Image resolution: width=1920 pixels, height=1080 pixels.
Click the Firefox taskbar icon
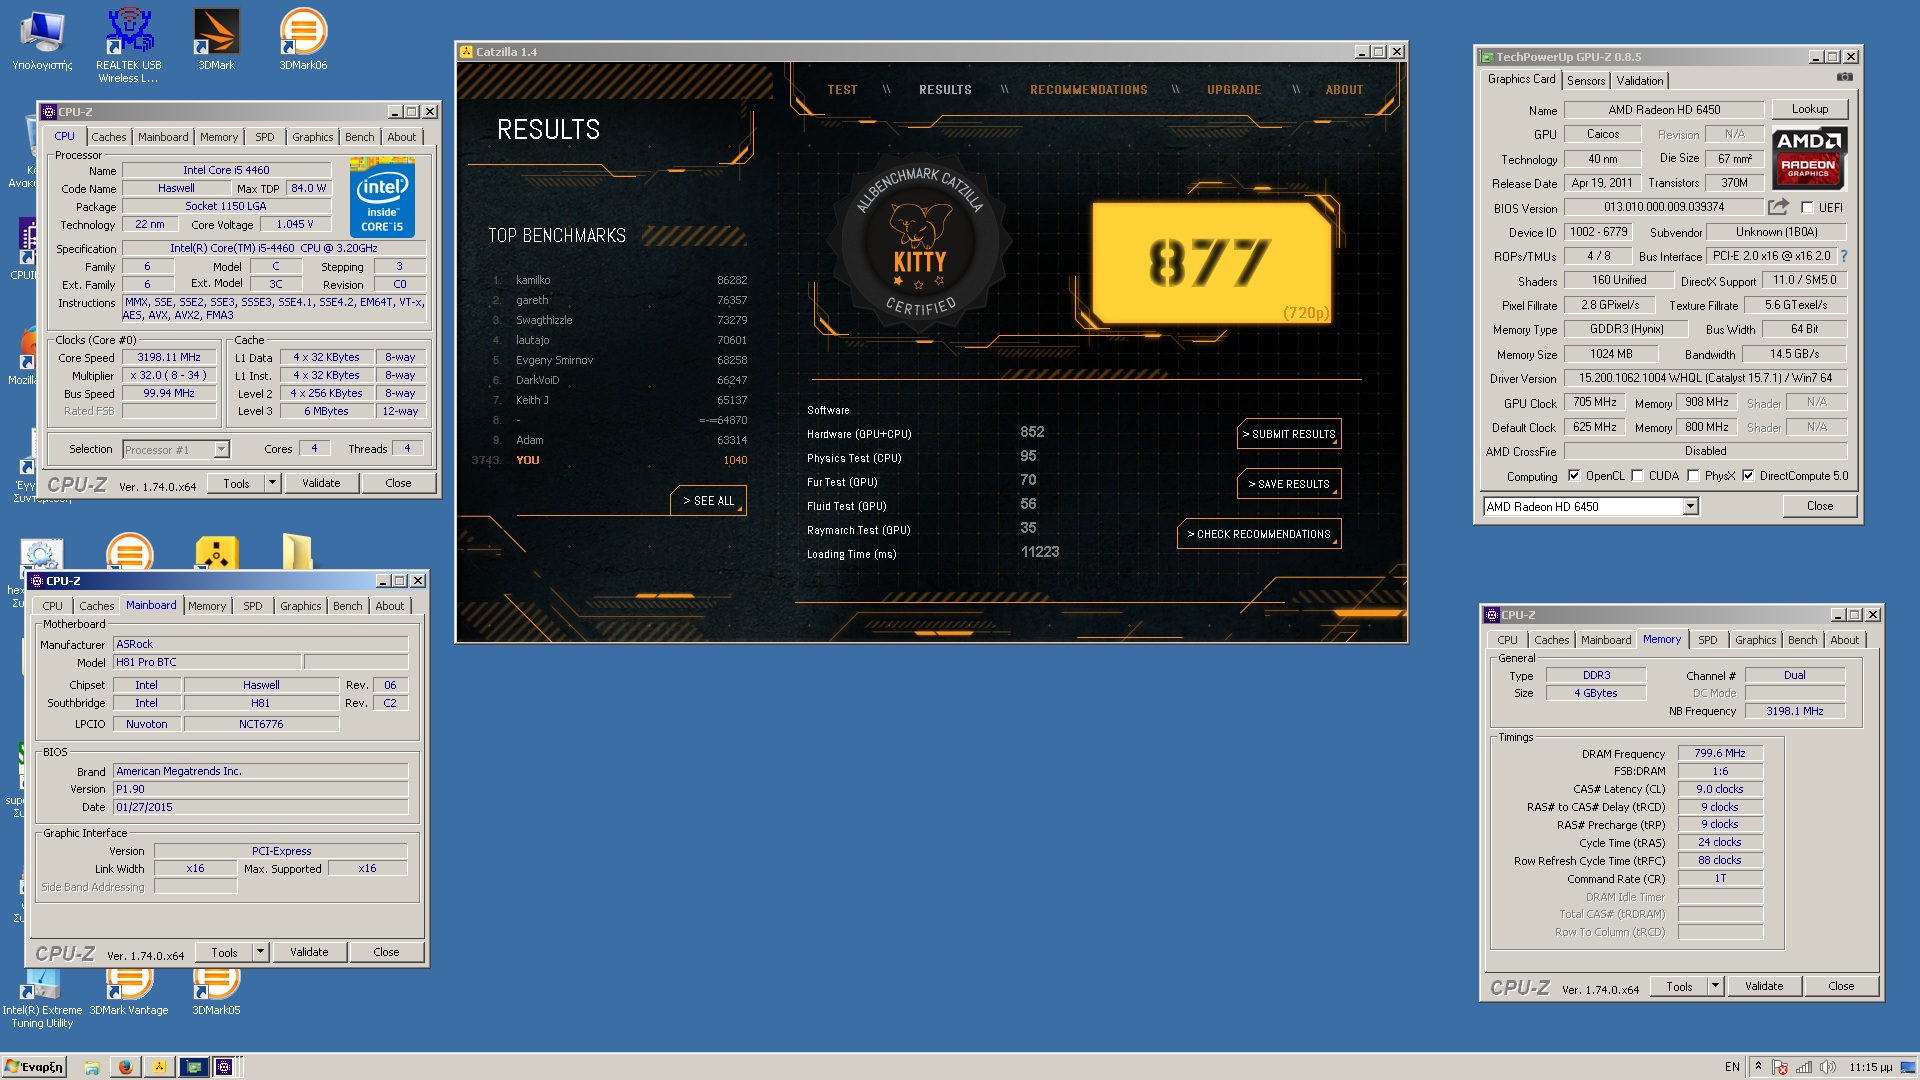click(125, 1067)
